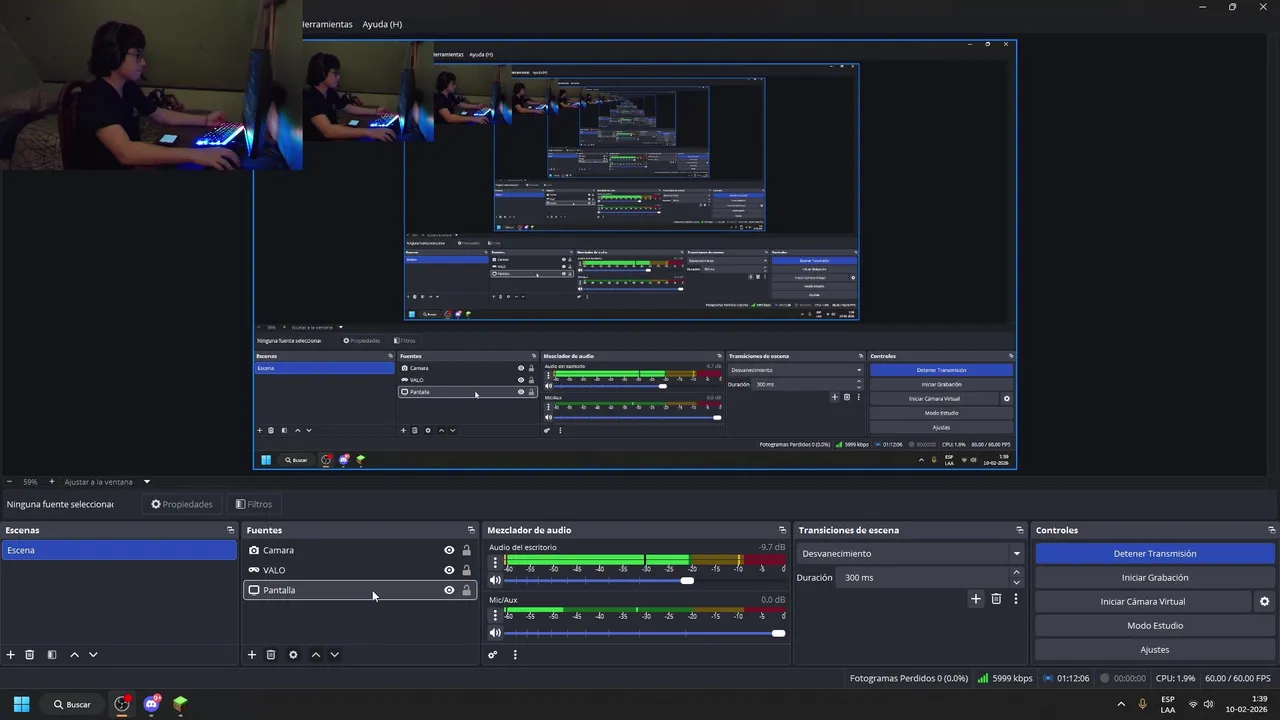The image size is (1280, 720).
Task: Decrease Duración with down arrow
Action: 1017,582
